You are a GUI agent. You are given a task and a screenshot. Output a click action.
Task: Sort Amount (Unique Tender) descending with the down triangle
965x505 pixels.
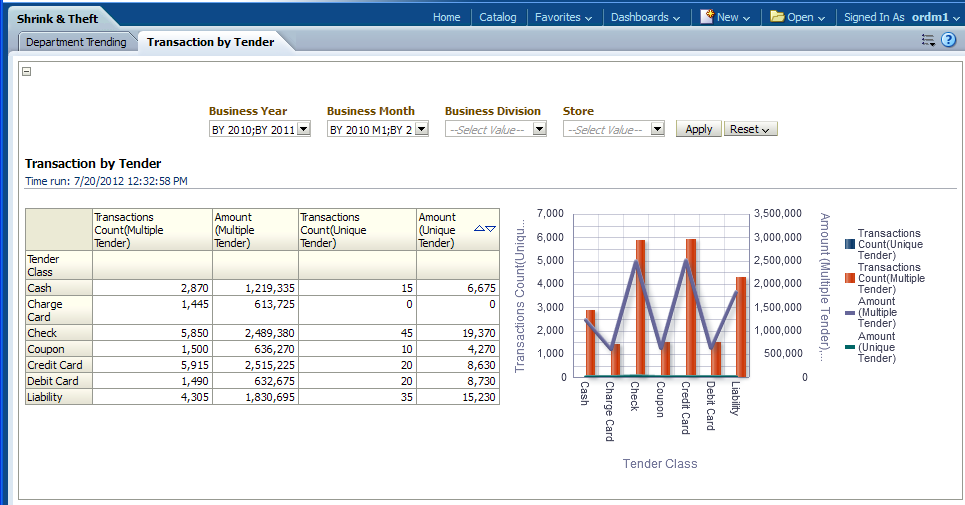(491, 229)
